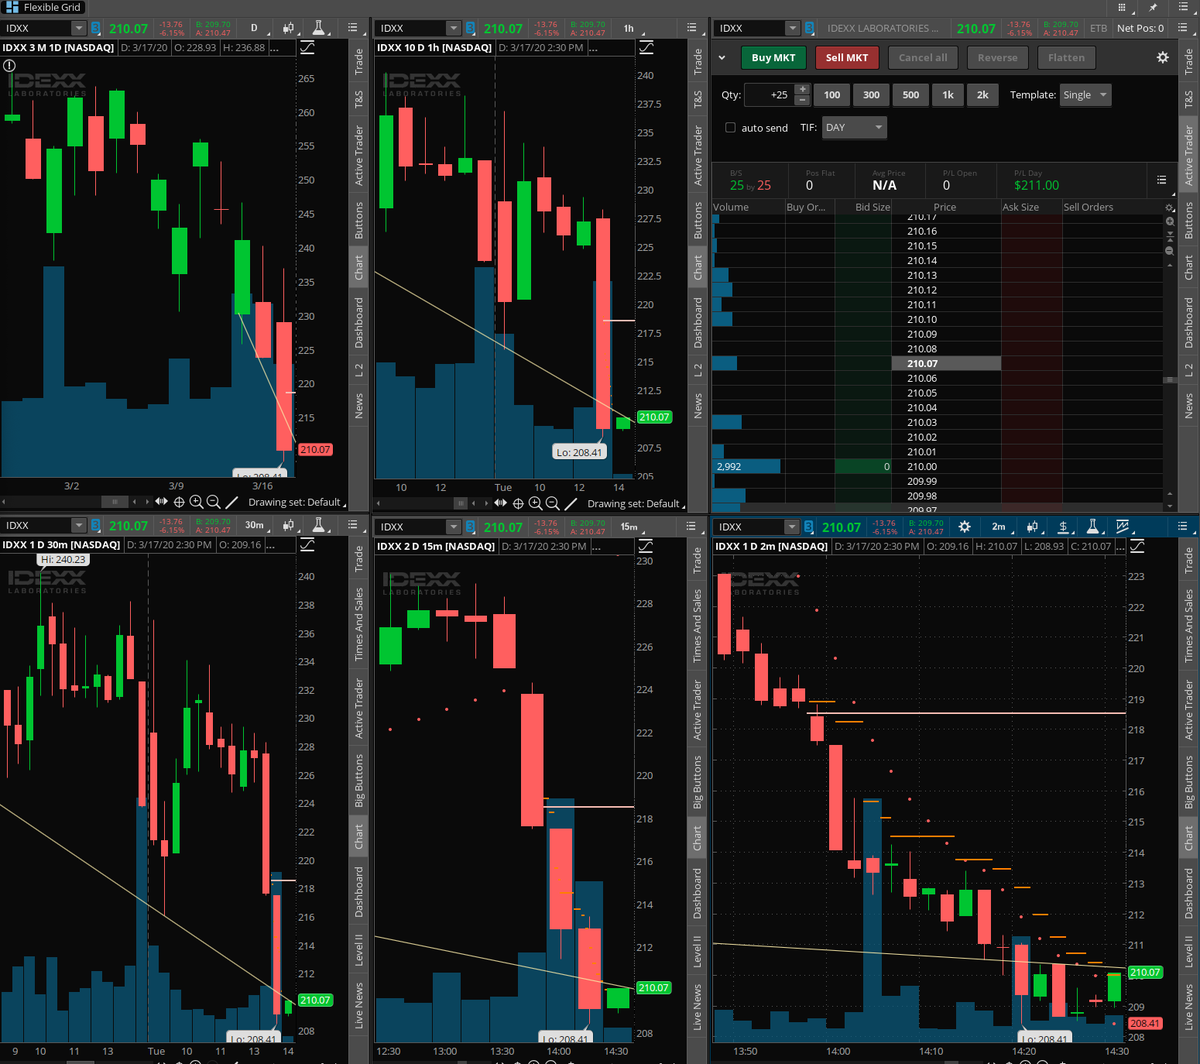Open symbol dropdown in daily chart

tap(80, 28)
